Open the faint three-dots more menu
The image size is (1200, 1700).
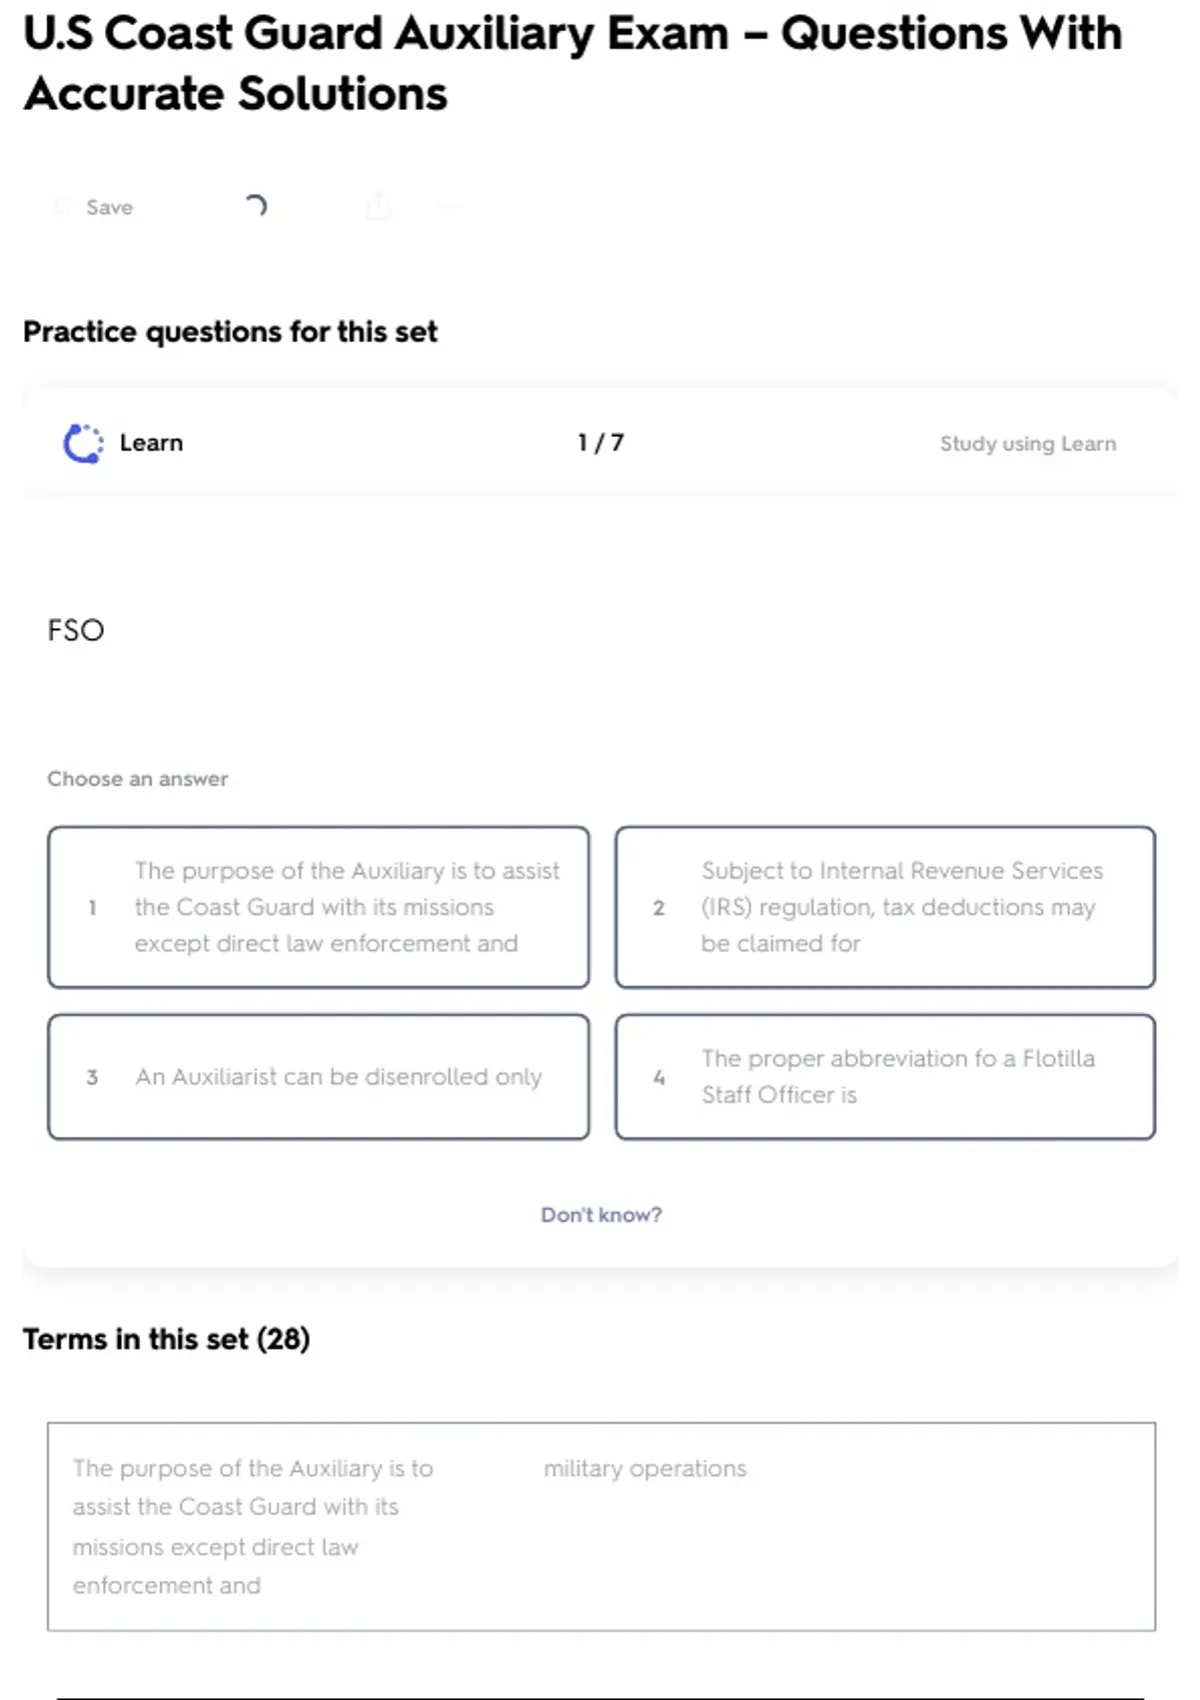pos(450,207)
